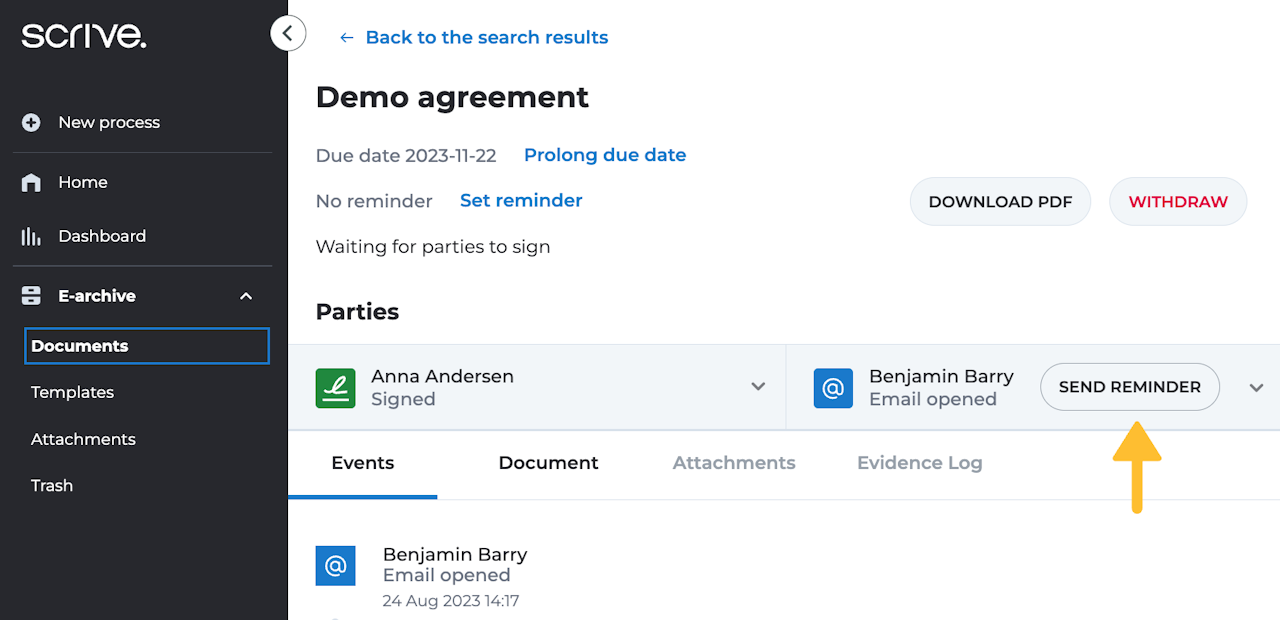Expand Anna Andersen's party details

(x=758, y=387)
